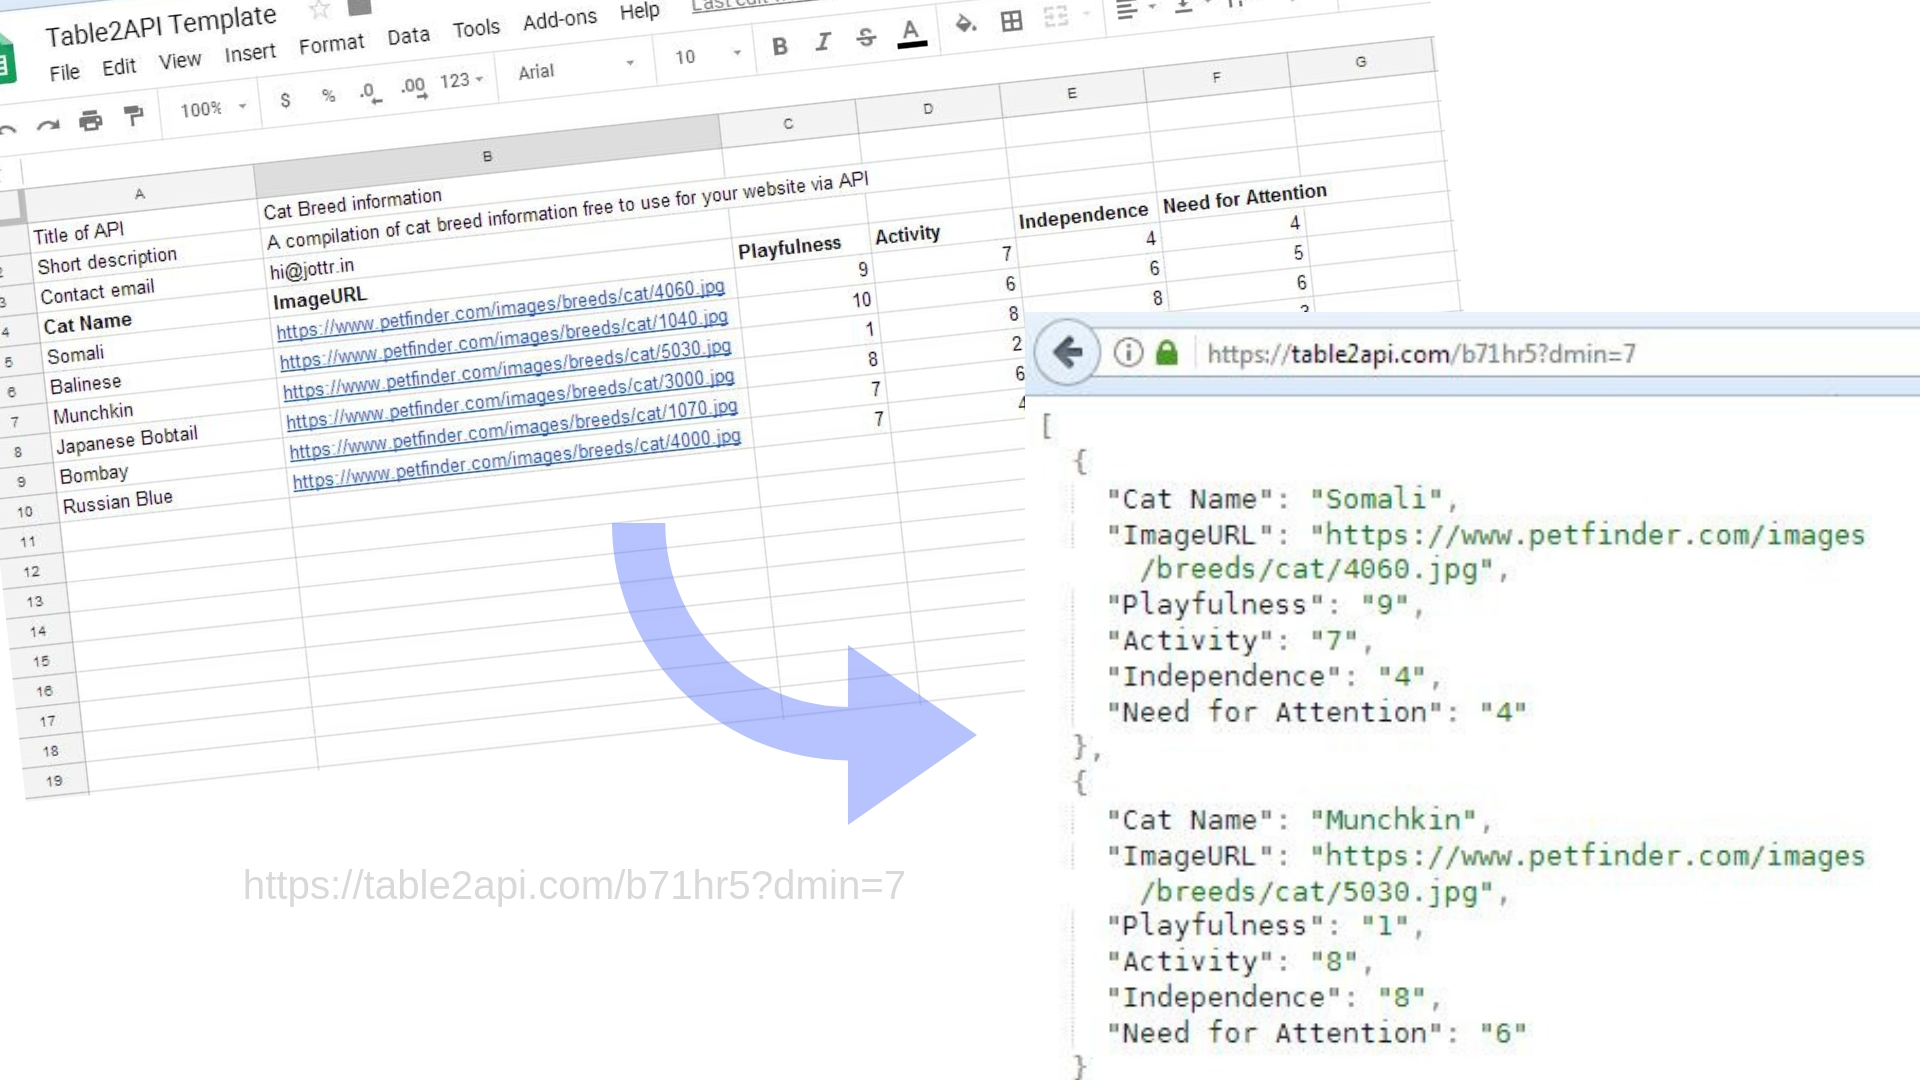Select the paint format tool
Screen dimensions: 1920x1080
coord(133,116)
